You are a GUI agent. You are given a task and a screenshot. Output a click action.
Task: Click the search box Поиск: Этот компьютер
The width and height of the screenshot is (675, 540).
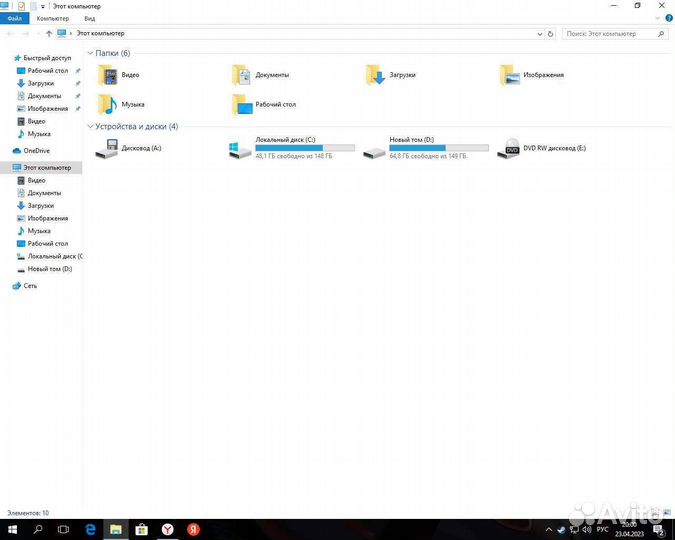pos(610,33)
